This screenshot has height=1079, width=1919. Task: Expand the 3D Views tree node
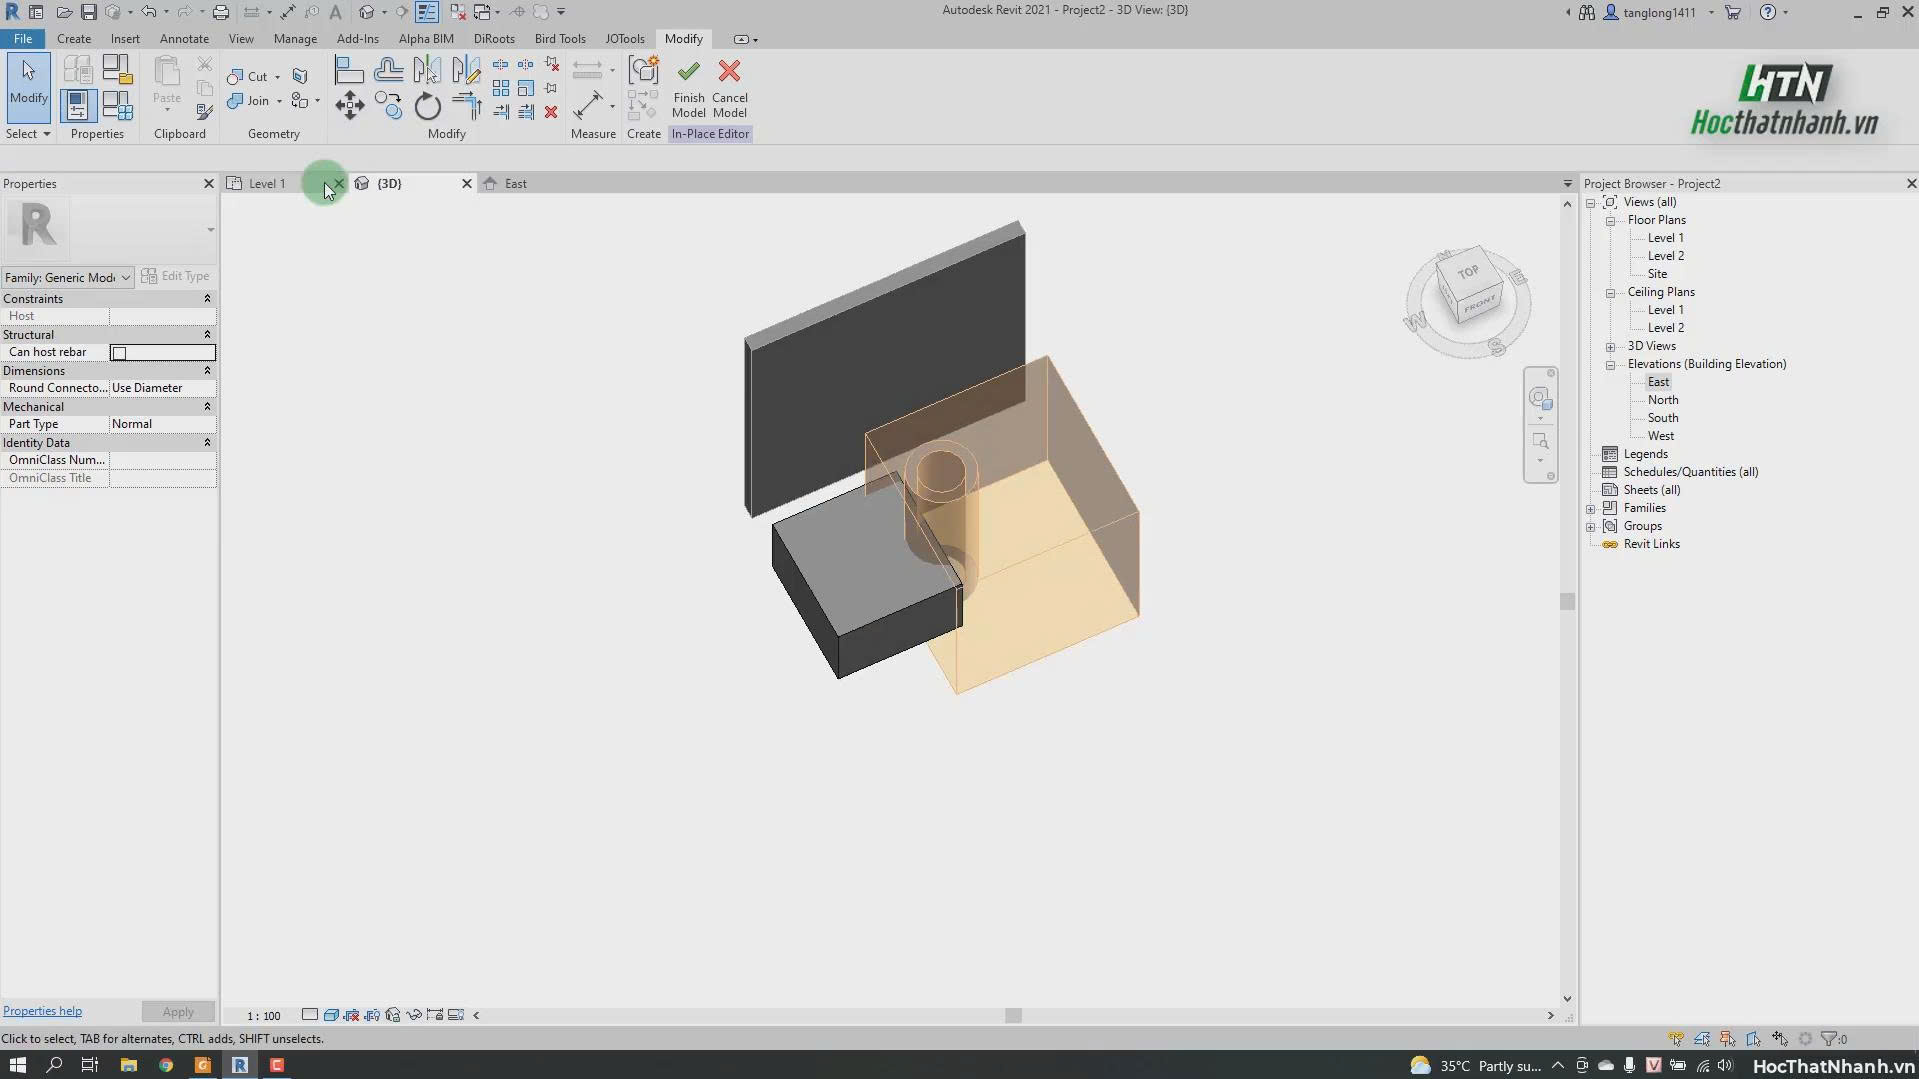tap(1610, 347)
